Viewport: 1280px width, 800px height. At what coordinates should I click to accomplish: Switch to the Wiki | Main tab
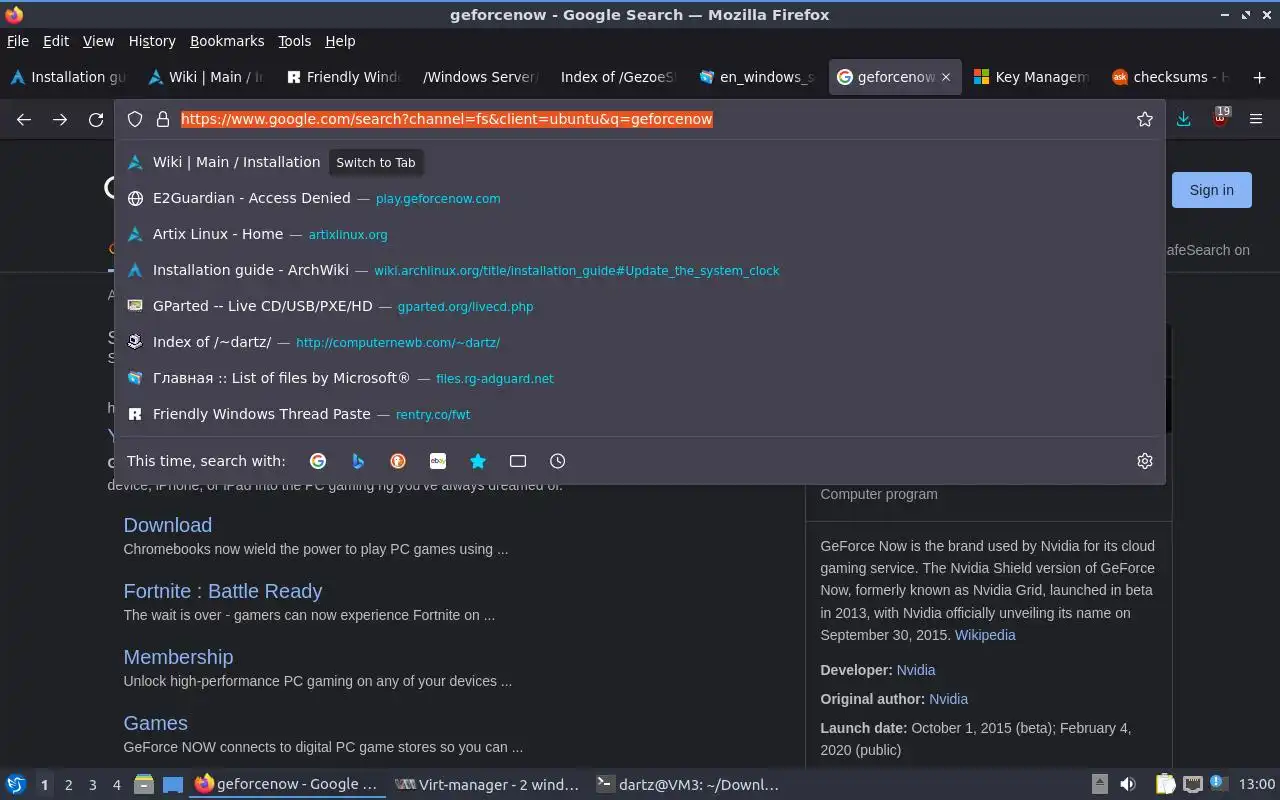(x=206, y=77)
